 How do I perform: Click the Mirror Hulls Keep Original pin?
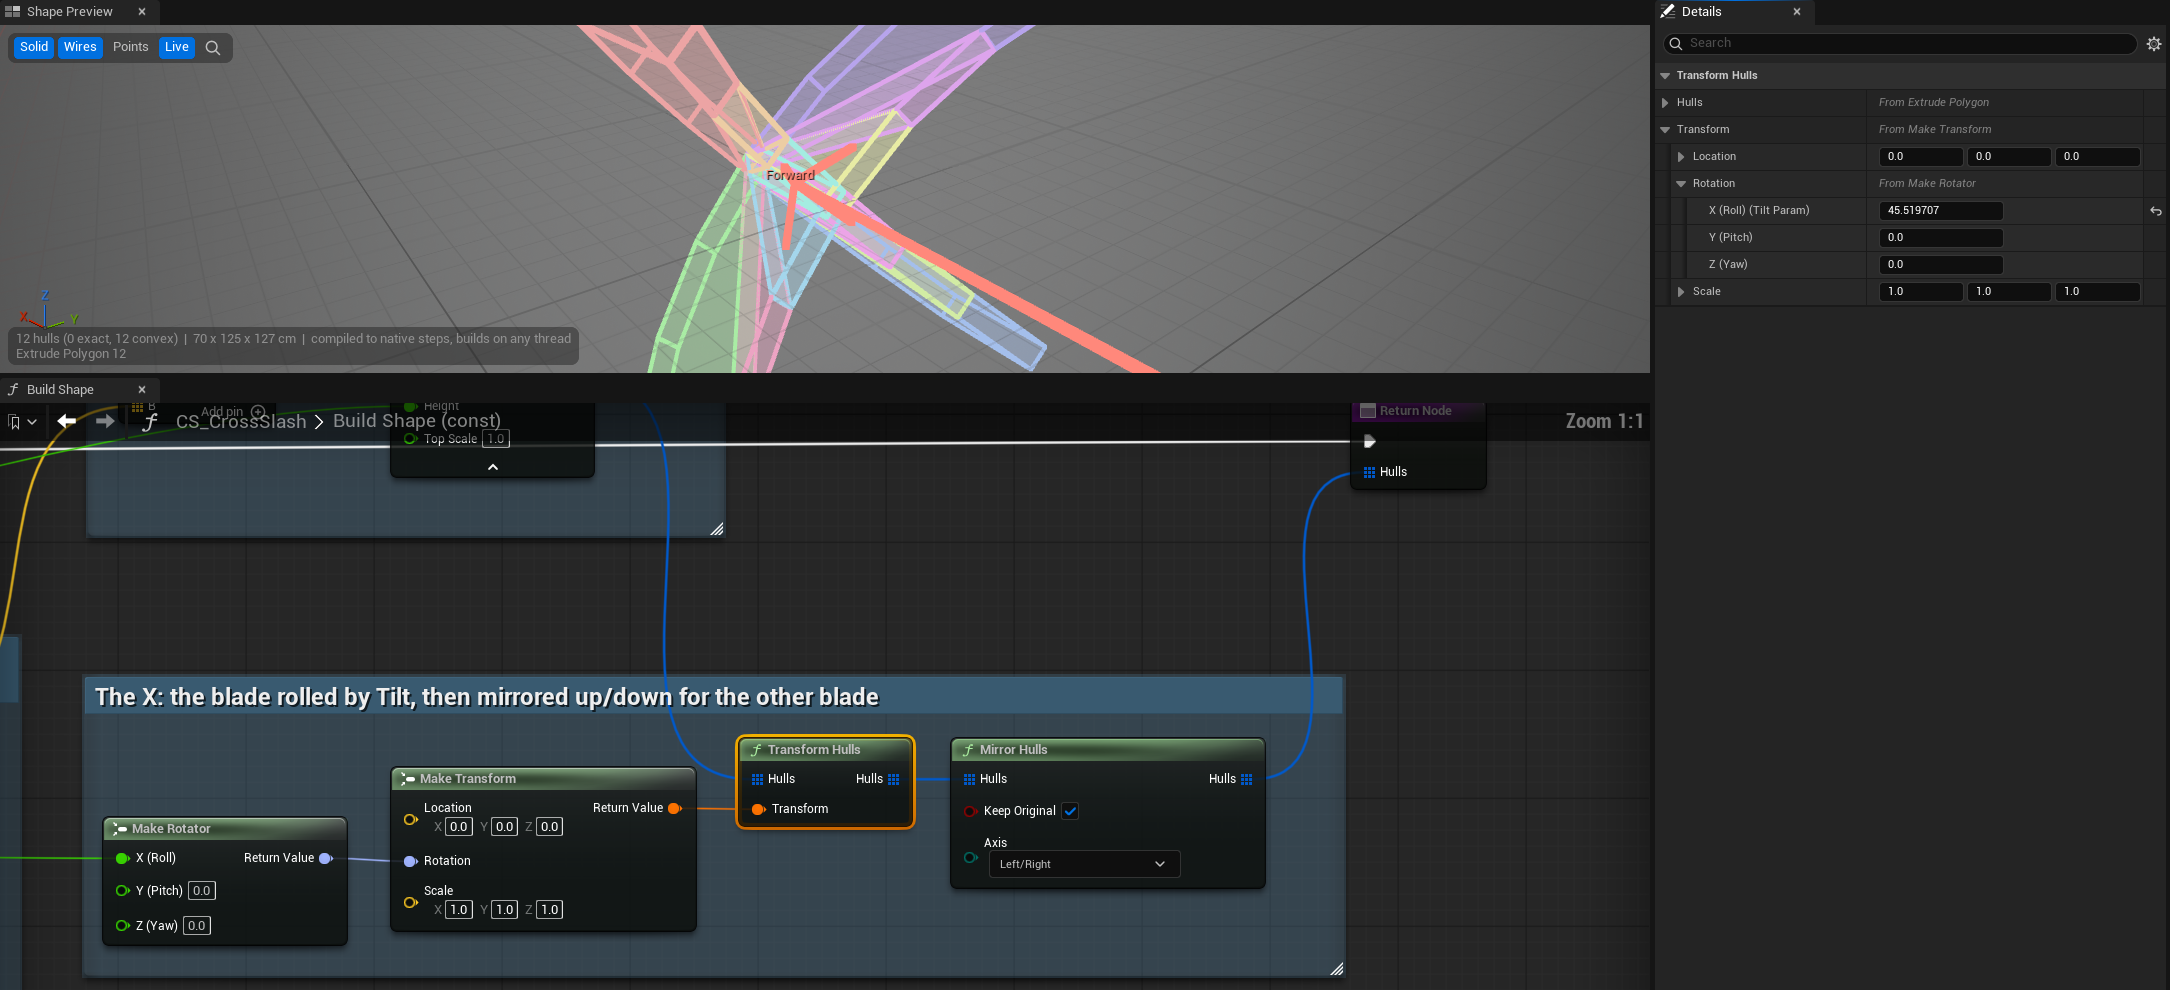pos(970,811)
